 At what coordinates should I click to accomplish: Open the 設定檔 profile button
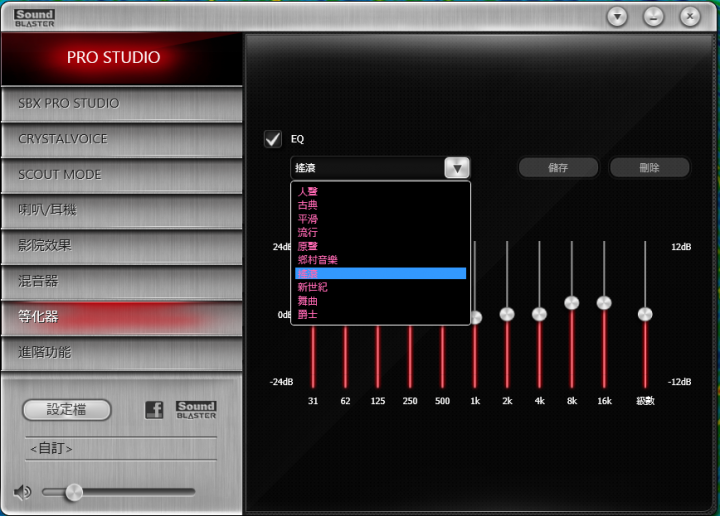pos(67,409)
